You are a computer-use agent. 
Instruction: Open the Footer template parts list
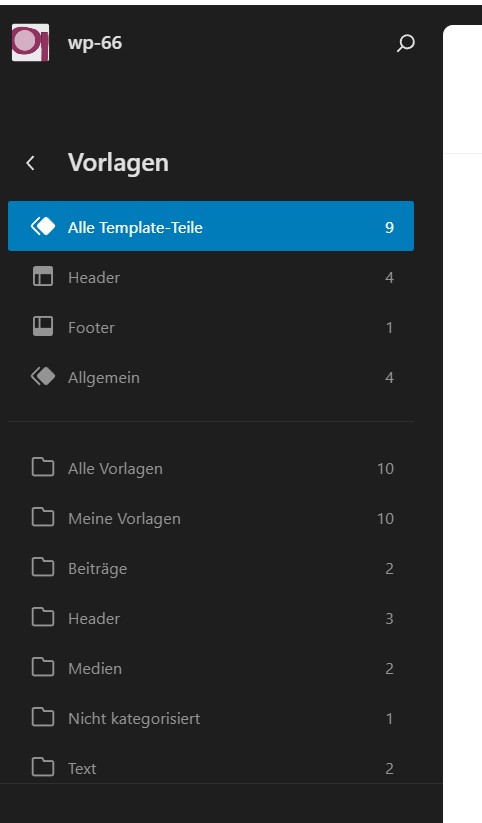211,327
